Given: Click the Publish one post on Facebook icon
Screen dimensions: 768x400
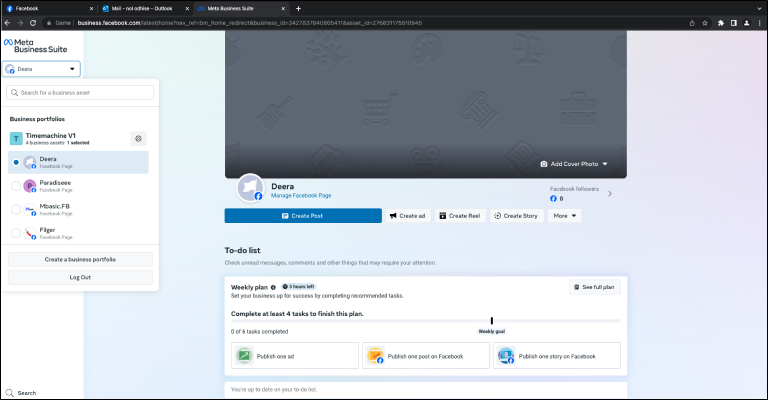Looking at the screenshot, I should point(375,355).
